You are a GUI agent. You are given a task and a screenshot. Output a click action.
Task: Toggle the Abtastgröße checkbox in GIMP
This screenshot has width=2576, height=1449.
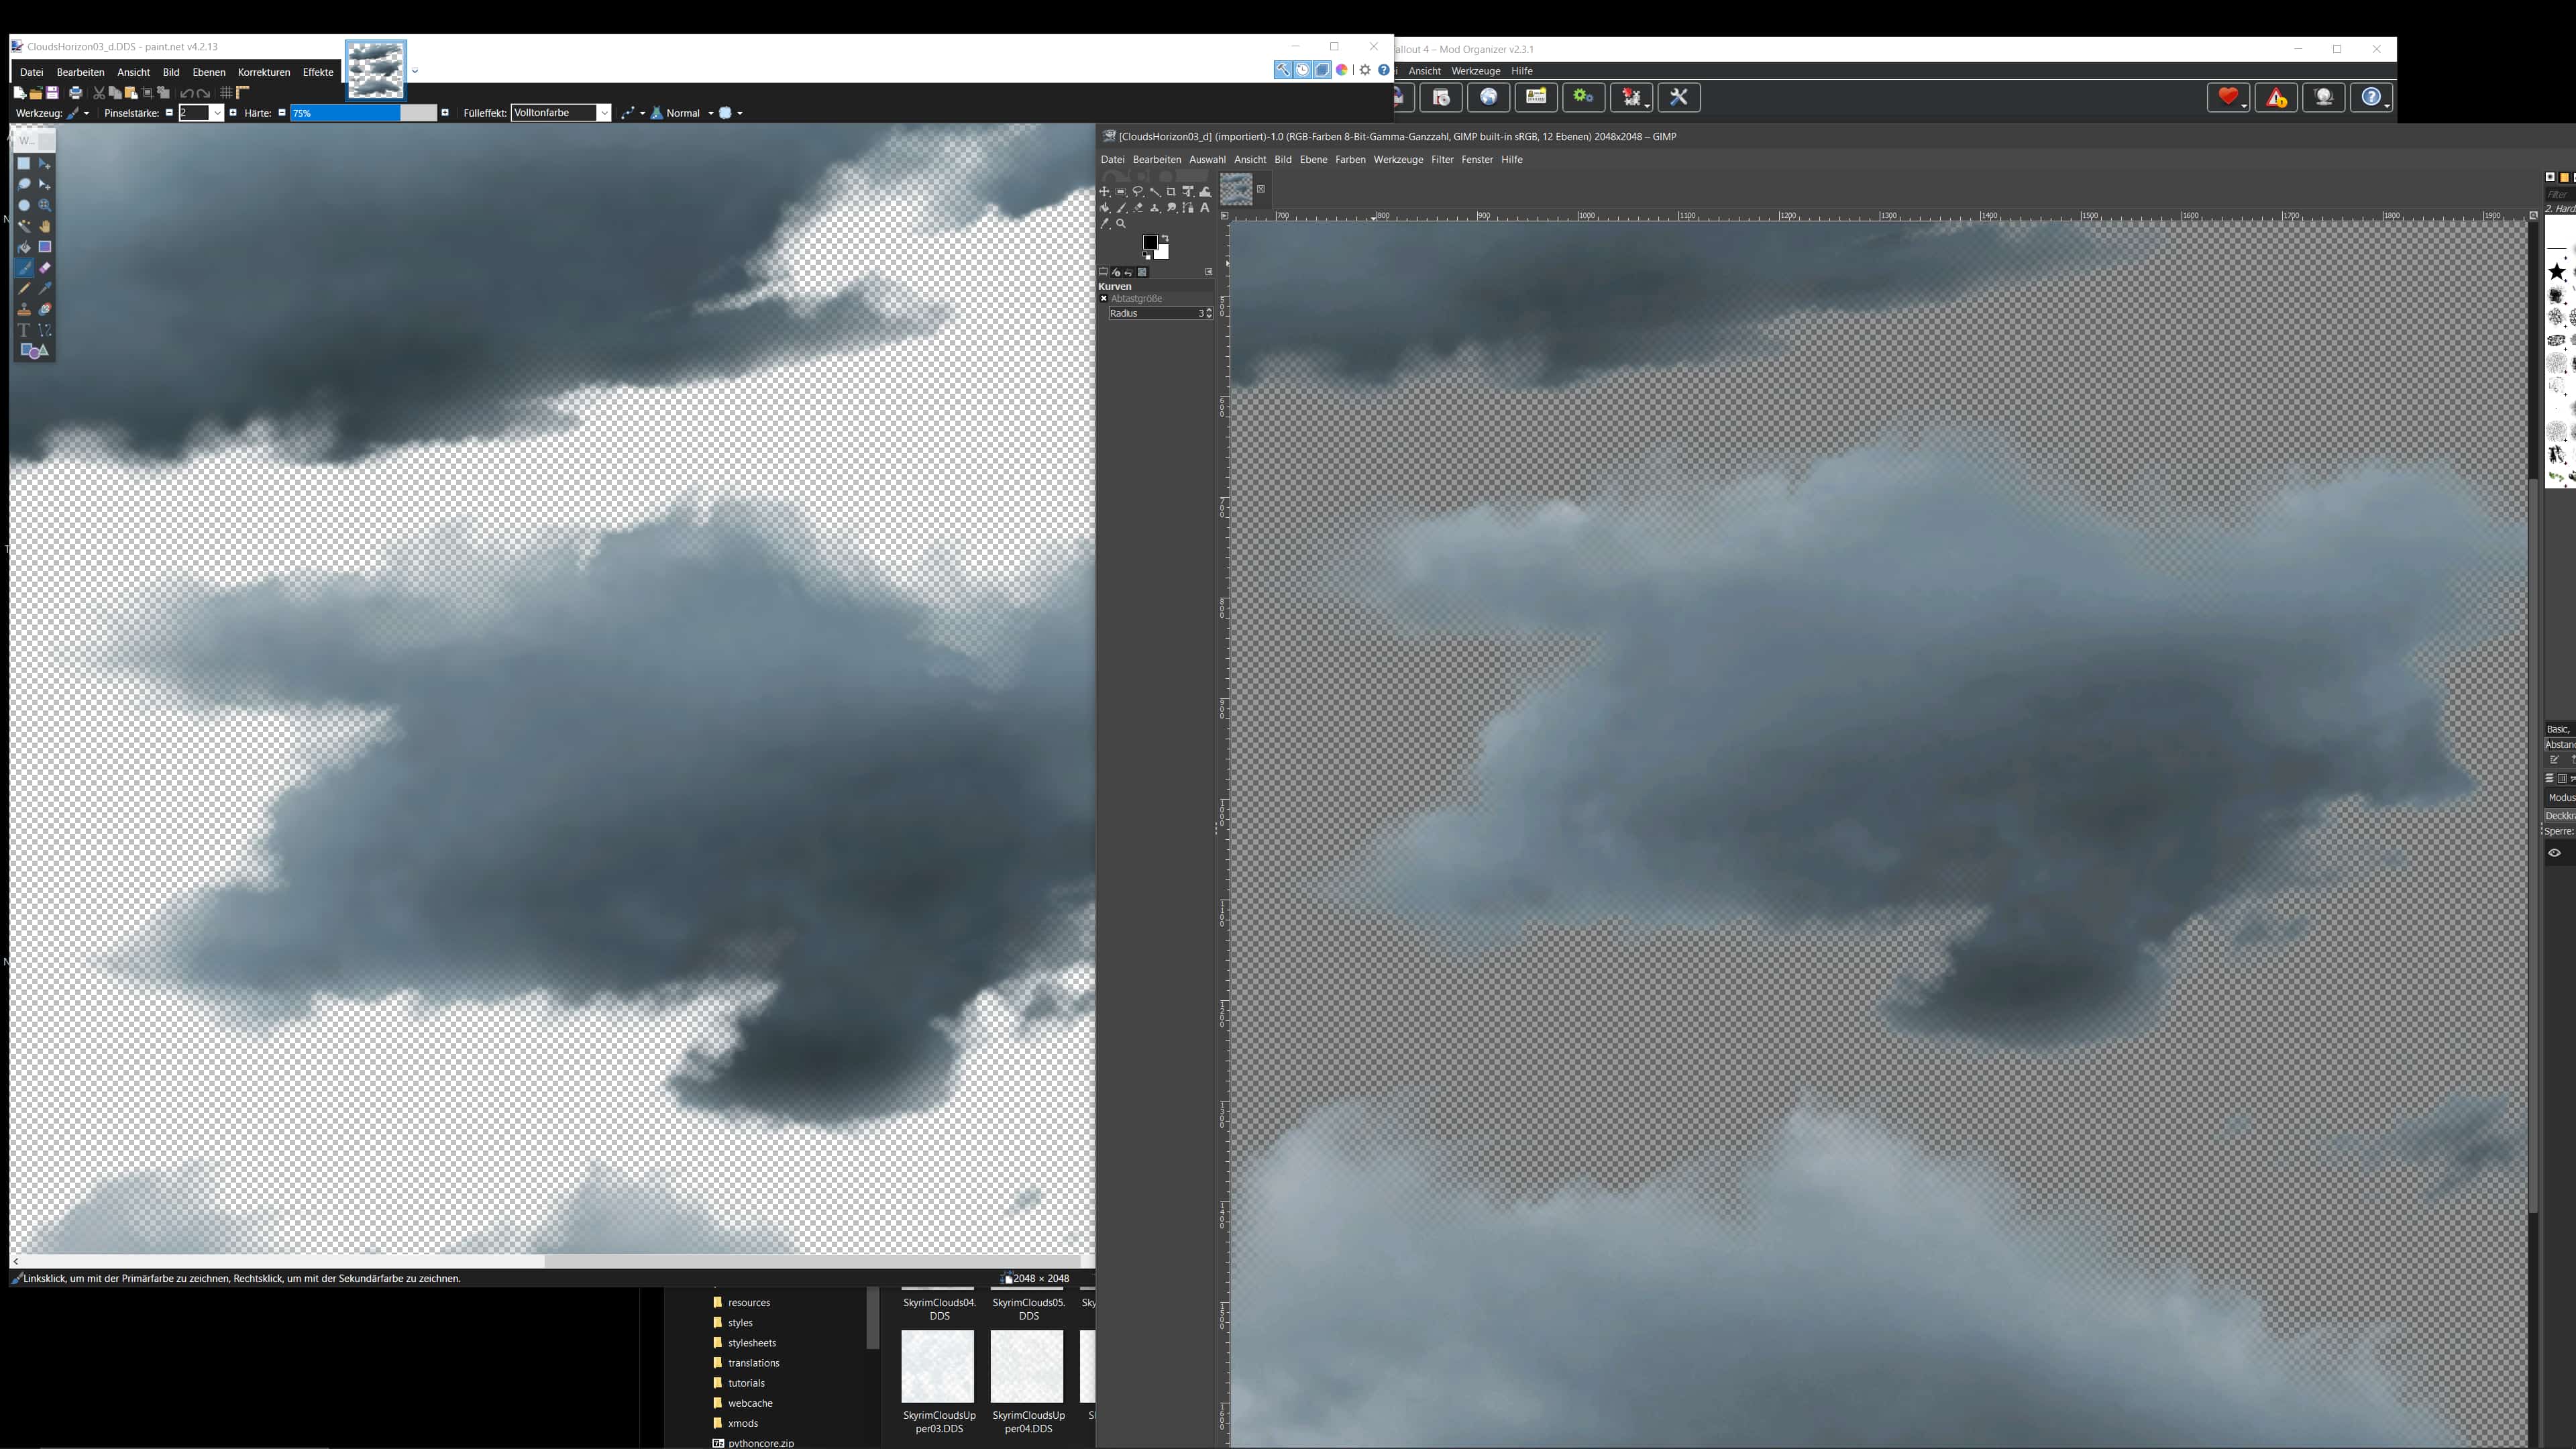[1104, 299]
